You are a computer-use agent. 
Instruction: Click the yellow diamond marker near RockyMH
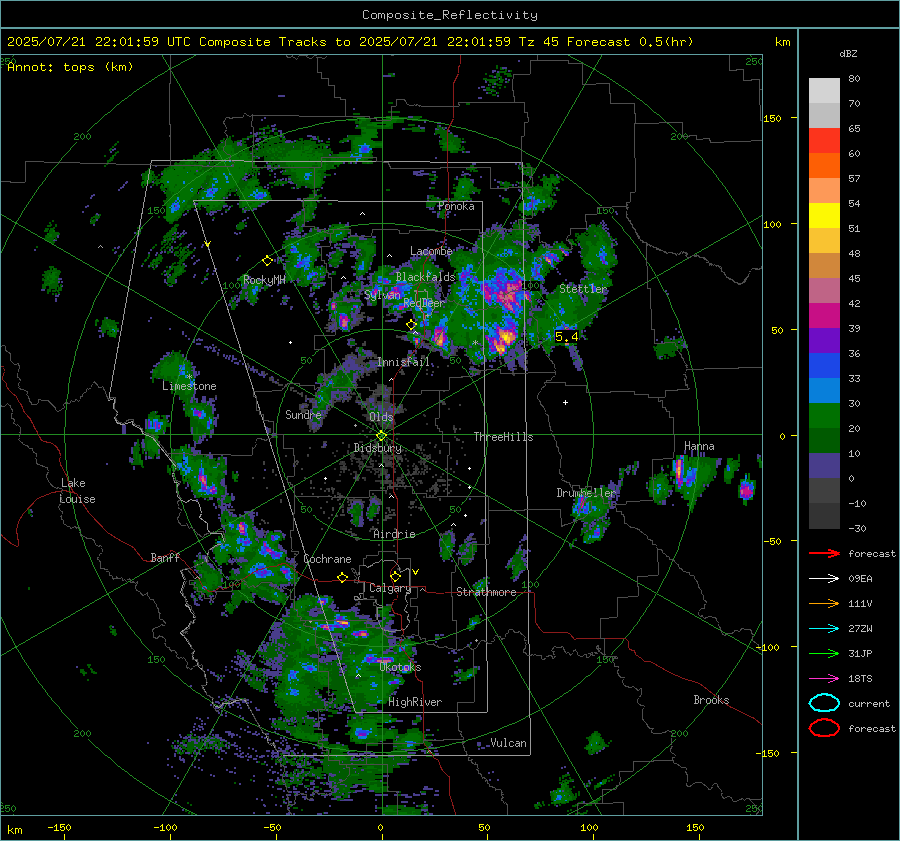pyautogui.click(x=267, y=261)
